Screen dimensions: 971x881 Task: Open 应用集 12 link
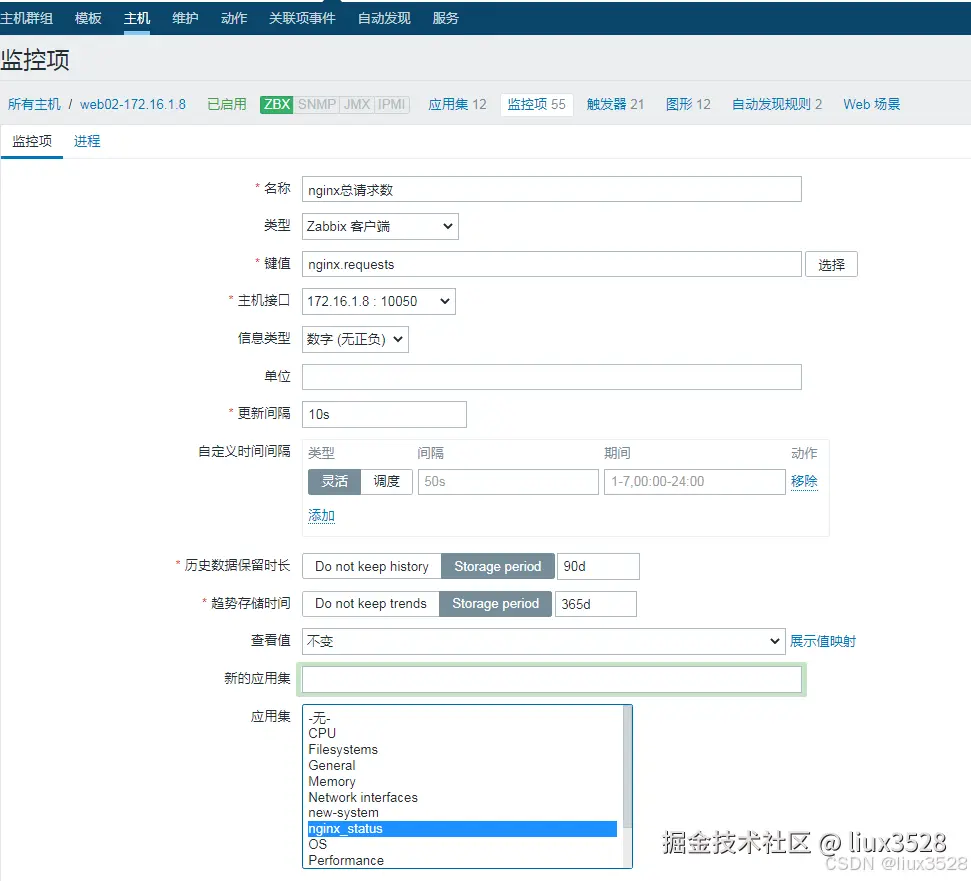pyautogui.click(x=458, y=104)
